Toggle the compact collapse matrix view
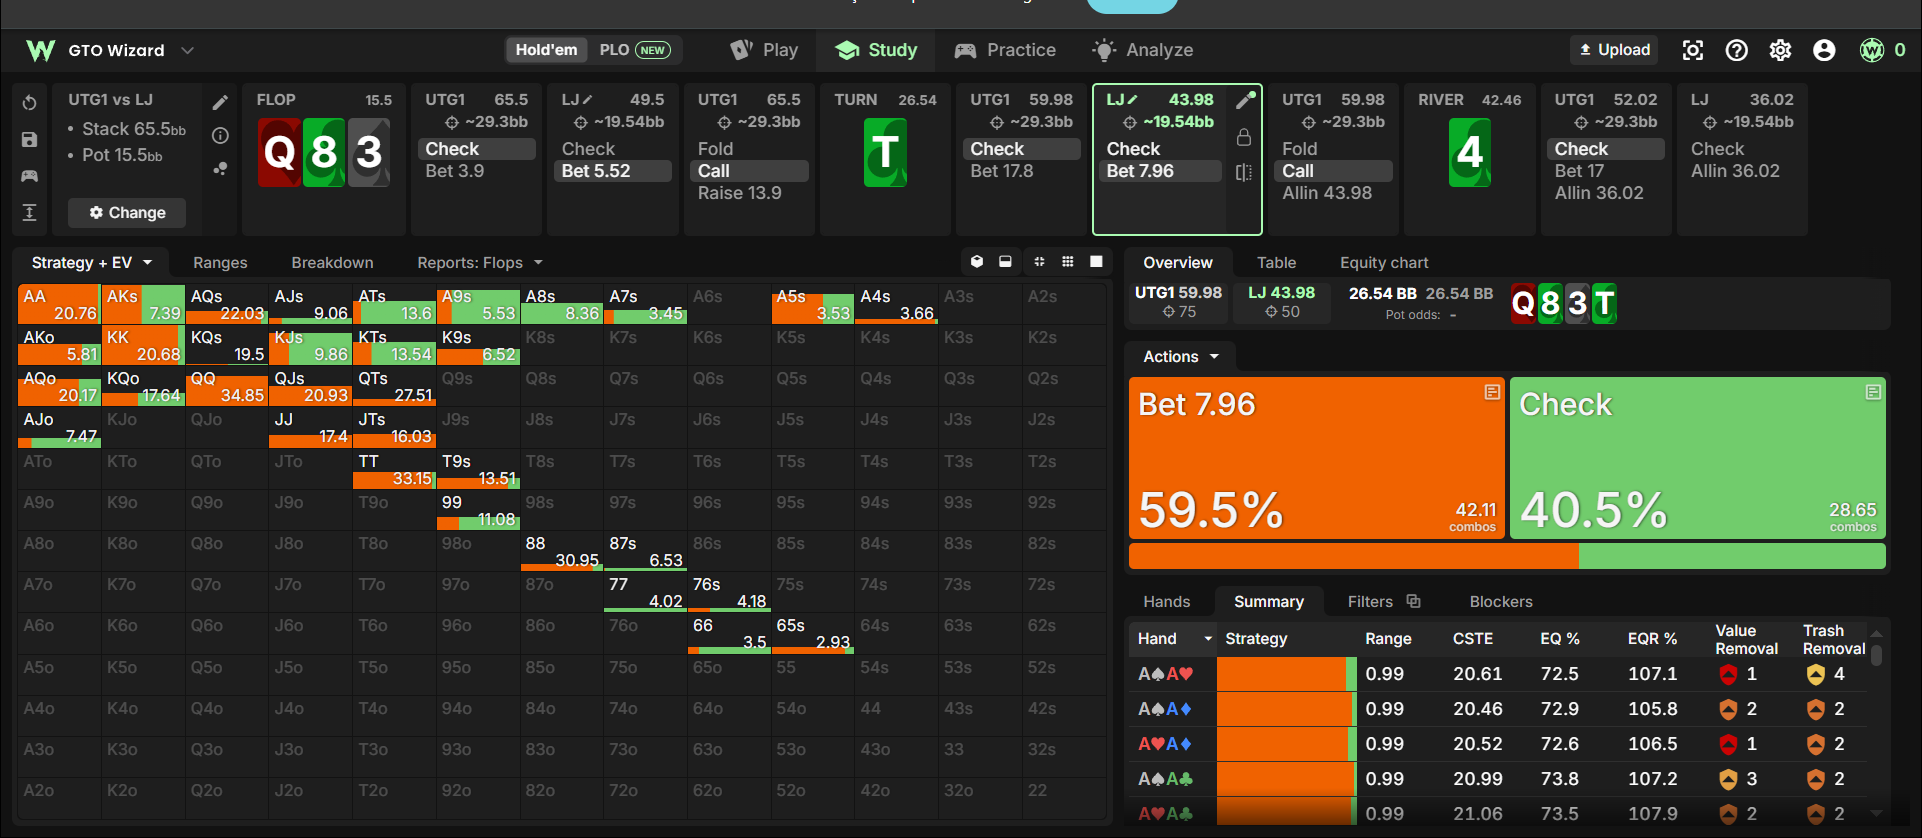This screenshot has height=838, width=1922. point(1039,262)
